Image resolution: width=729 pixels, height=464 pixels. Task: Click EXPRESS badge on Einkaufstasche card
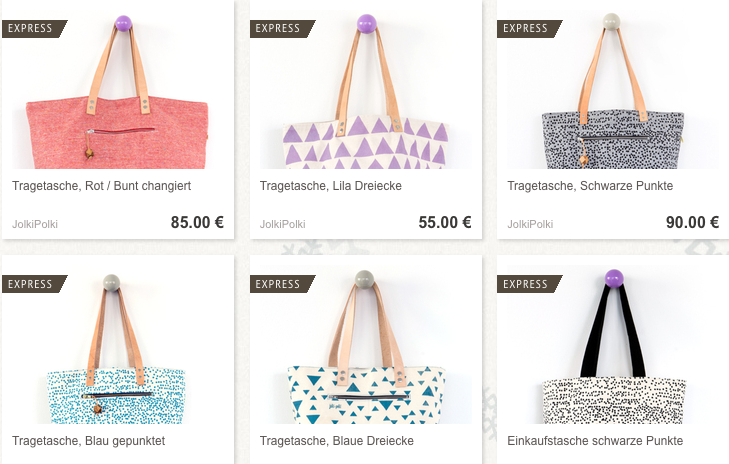point(530,284)
